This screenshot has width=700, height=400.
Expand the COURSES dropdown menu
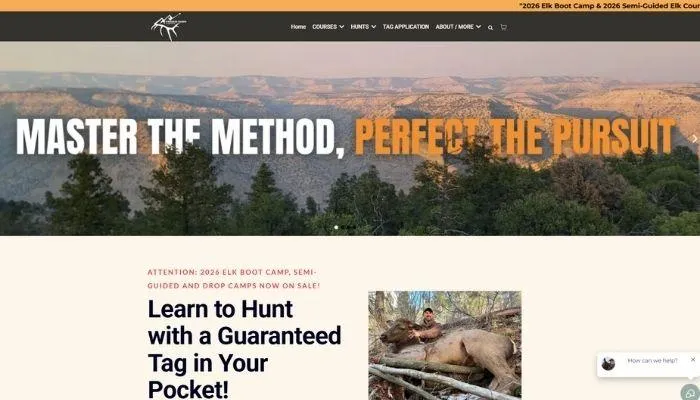pyautogui.click(x=328, y=27)
